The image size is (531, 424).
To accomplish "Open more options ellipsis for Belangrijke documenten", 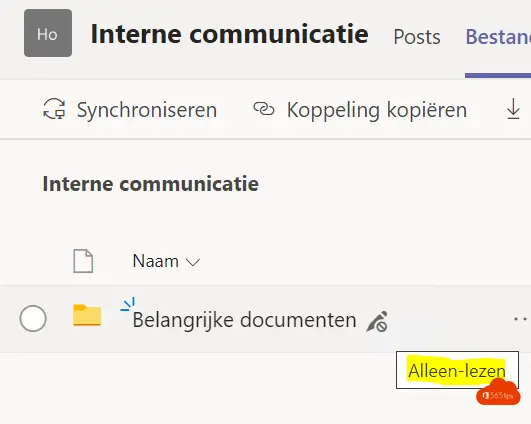I will 520,319.
